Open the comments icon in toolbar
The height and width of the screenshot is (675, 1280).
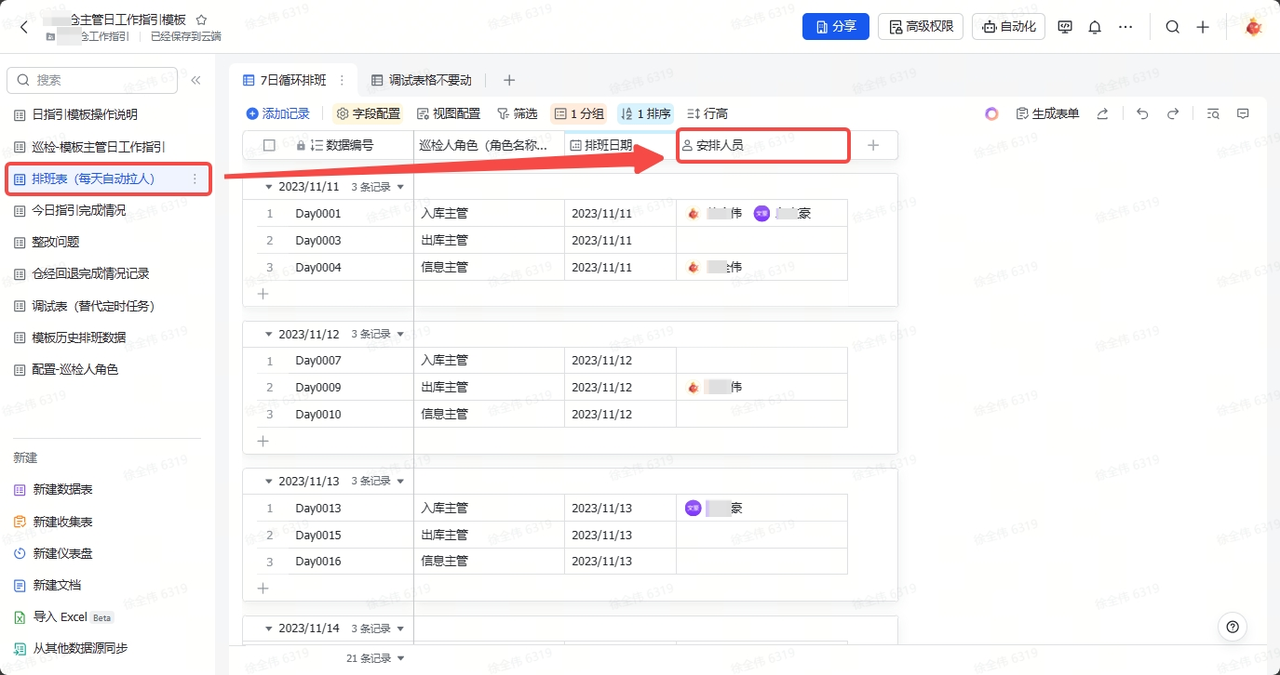click(x=1243, y=114)
